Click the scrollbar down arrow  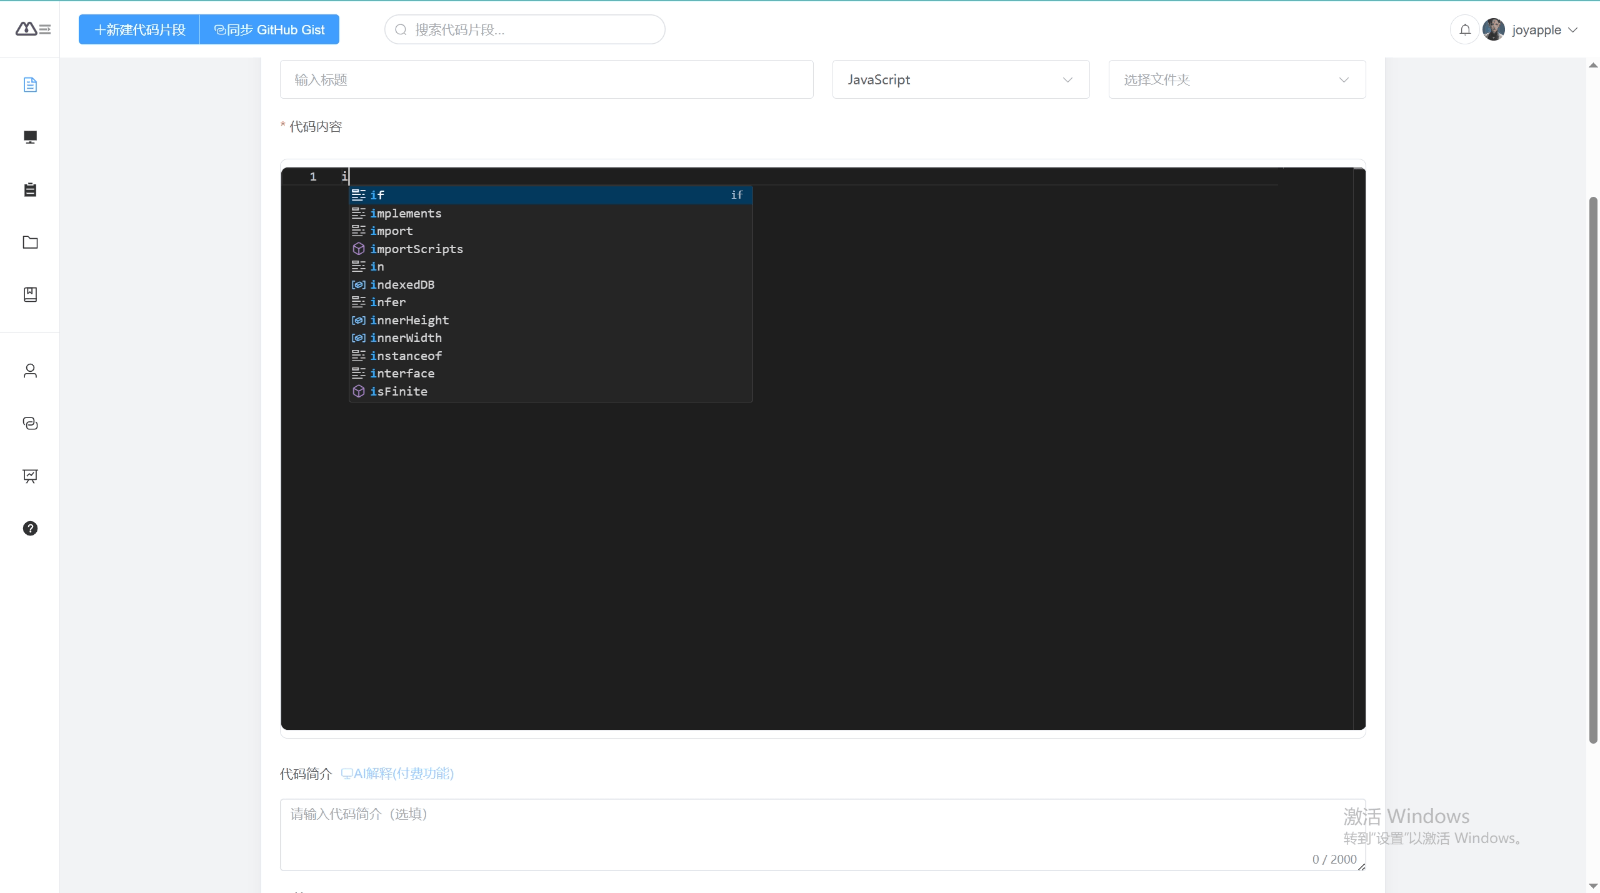[1593, 886]
